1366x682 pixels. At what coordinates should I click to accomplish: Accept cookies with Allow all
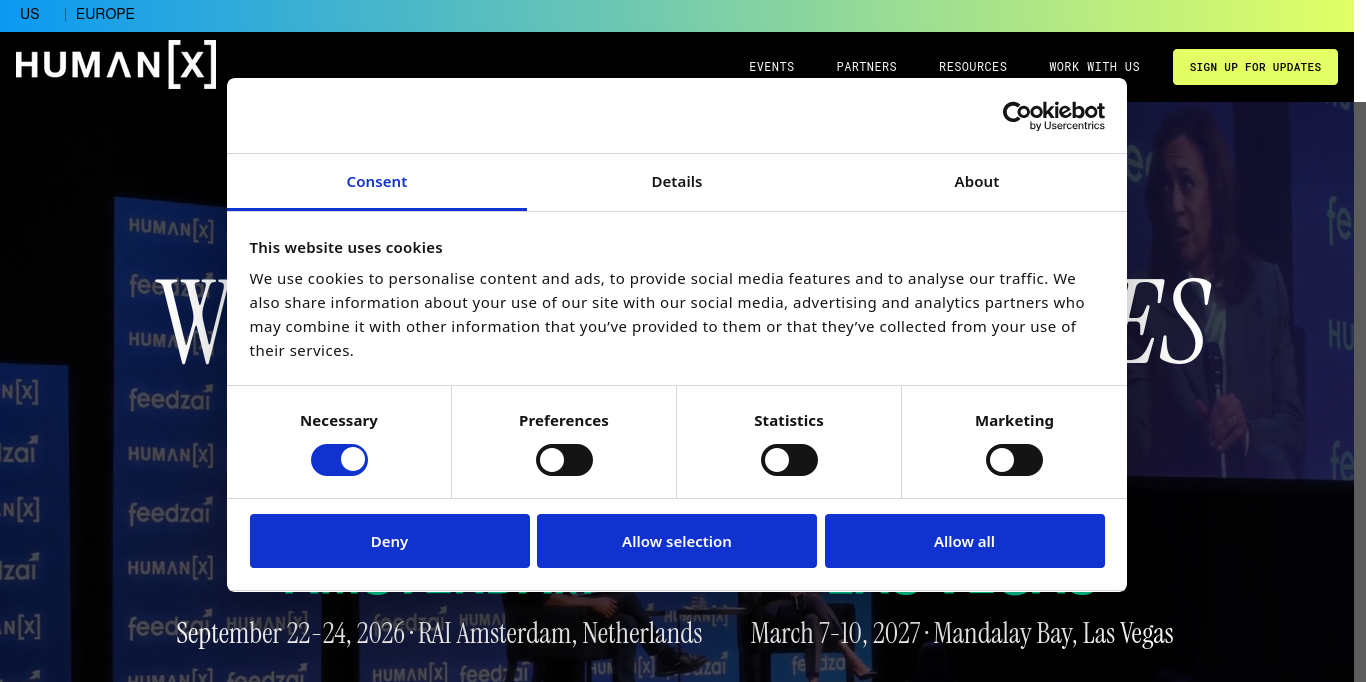pyautogui.click(x=965, y=541)
